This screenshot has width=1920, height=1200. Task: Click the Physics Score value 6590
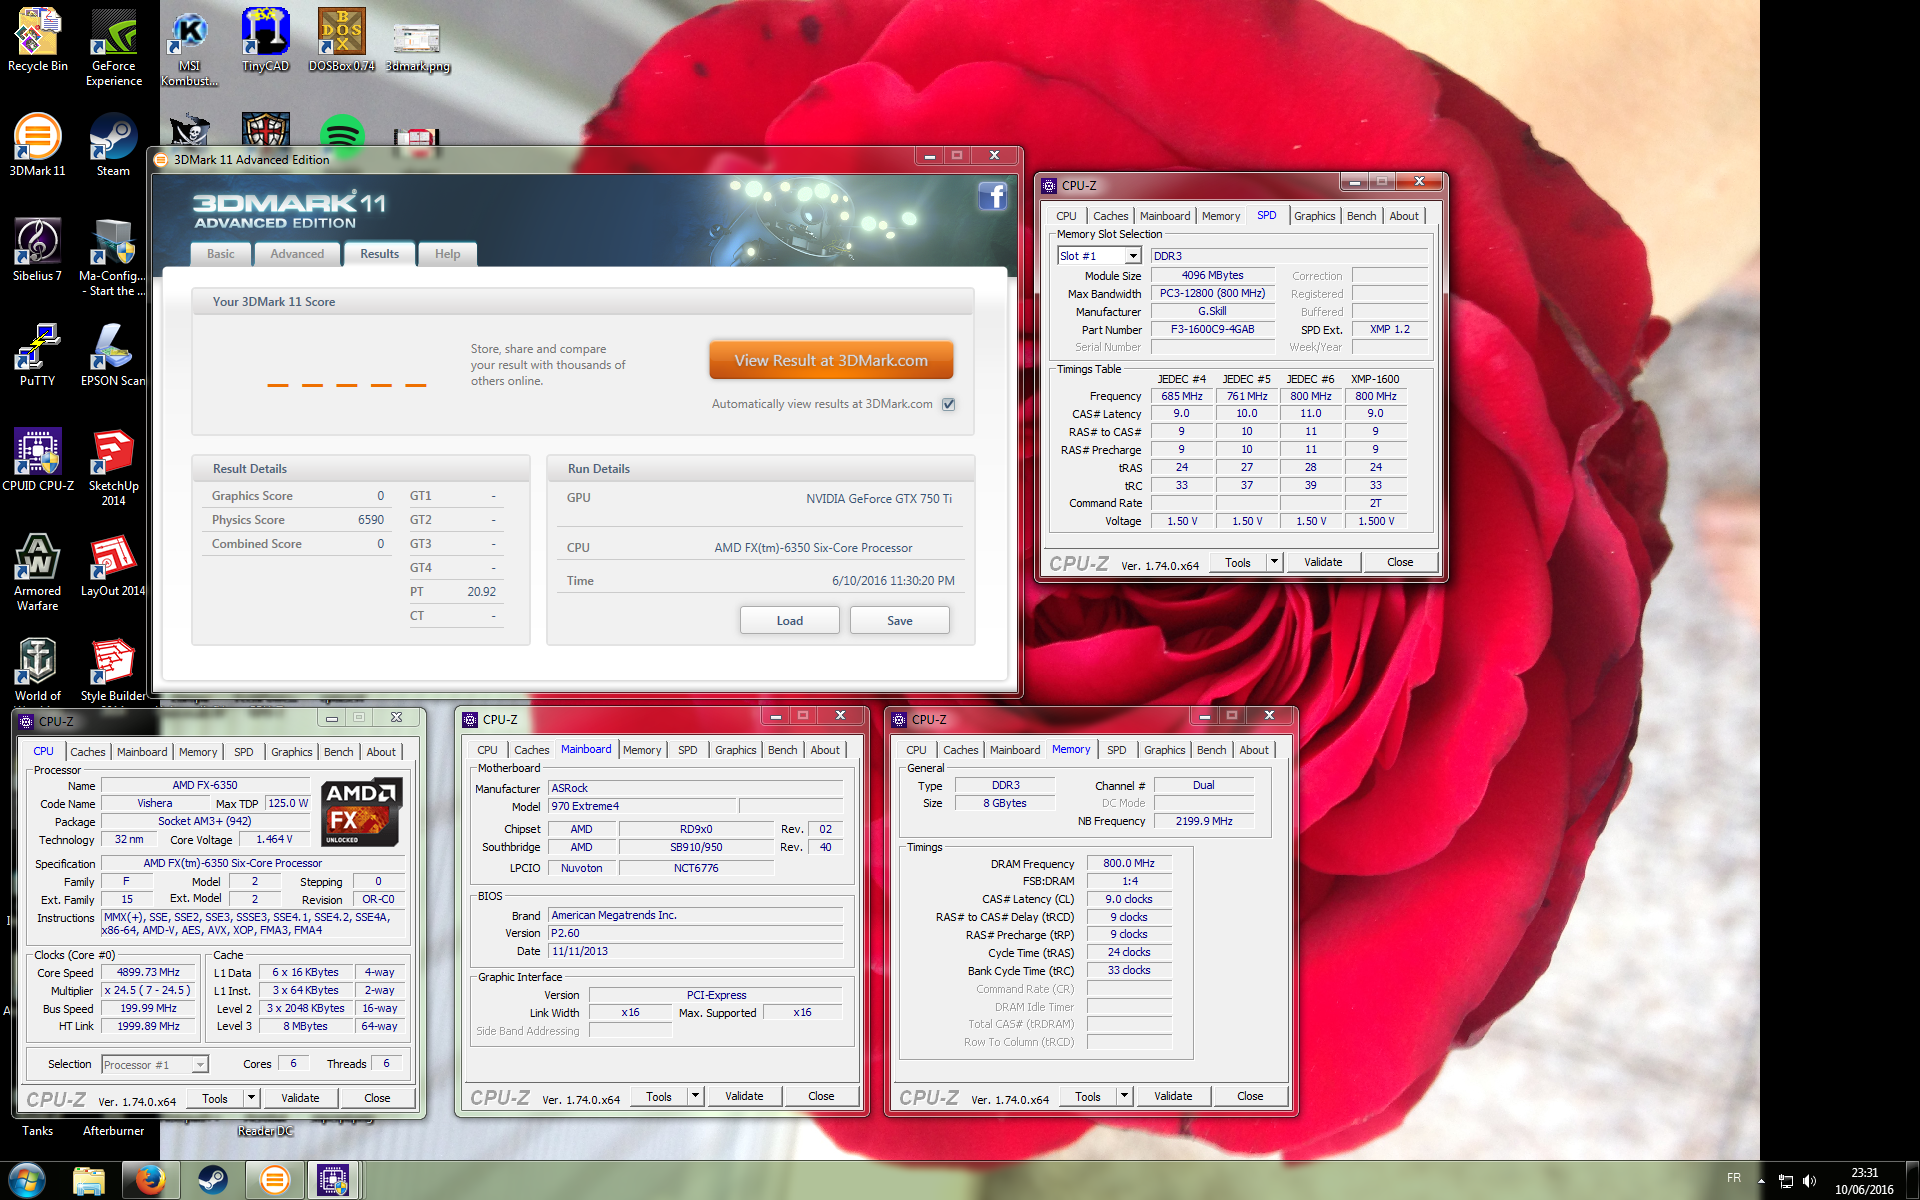tap(371, 520)
